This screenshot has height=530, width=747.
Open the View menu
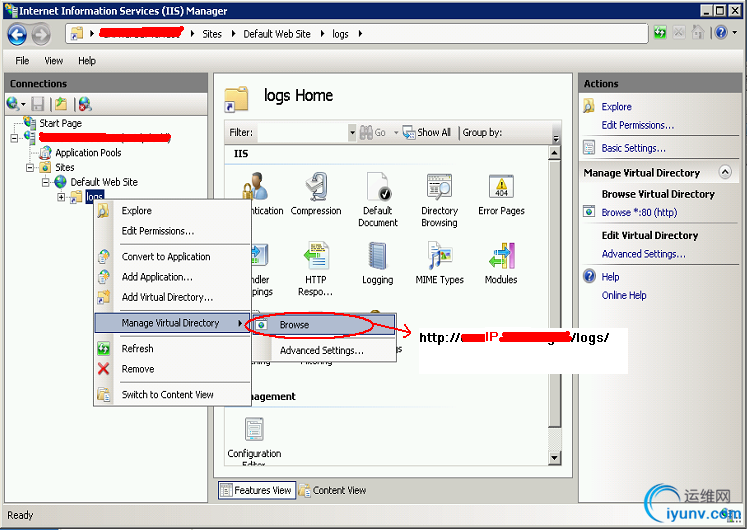[53, 60]
